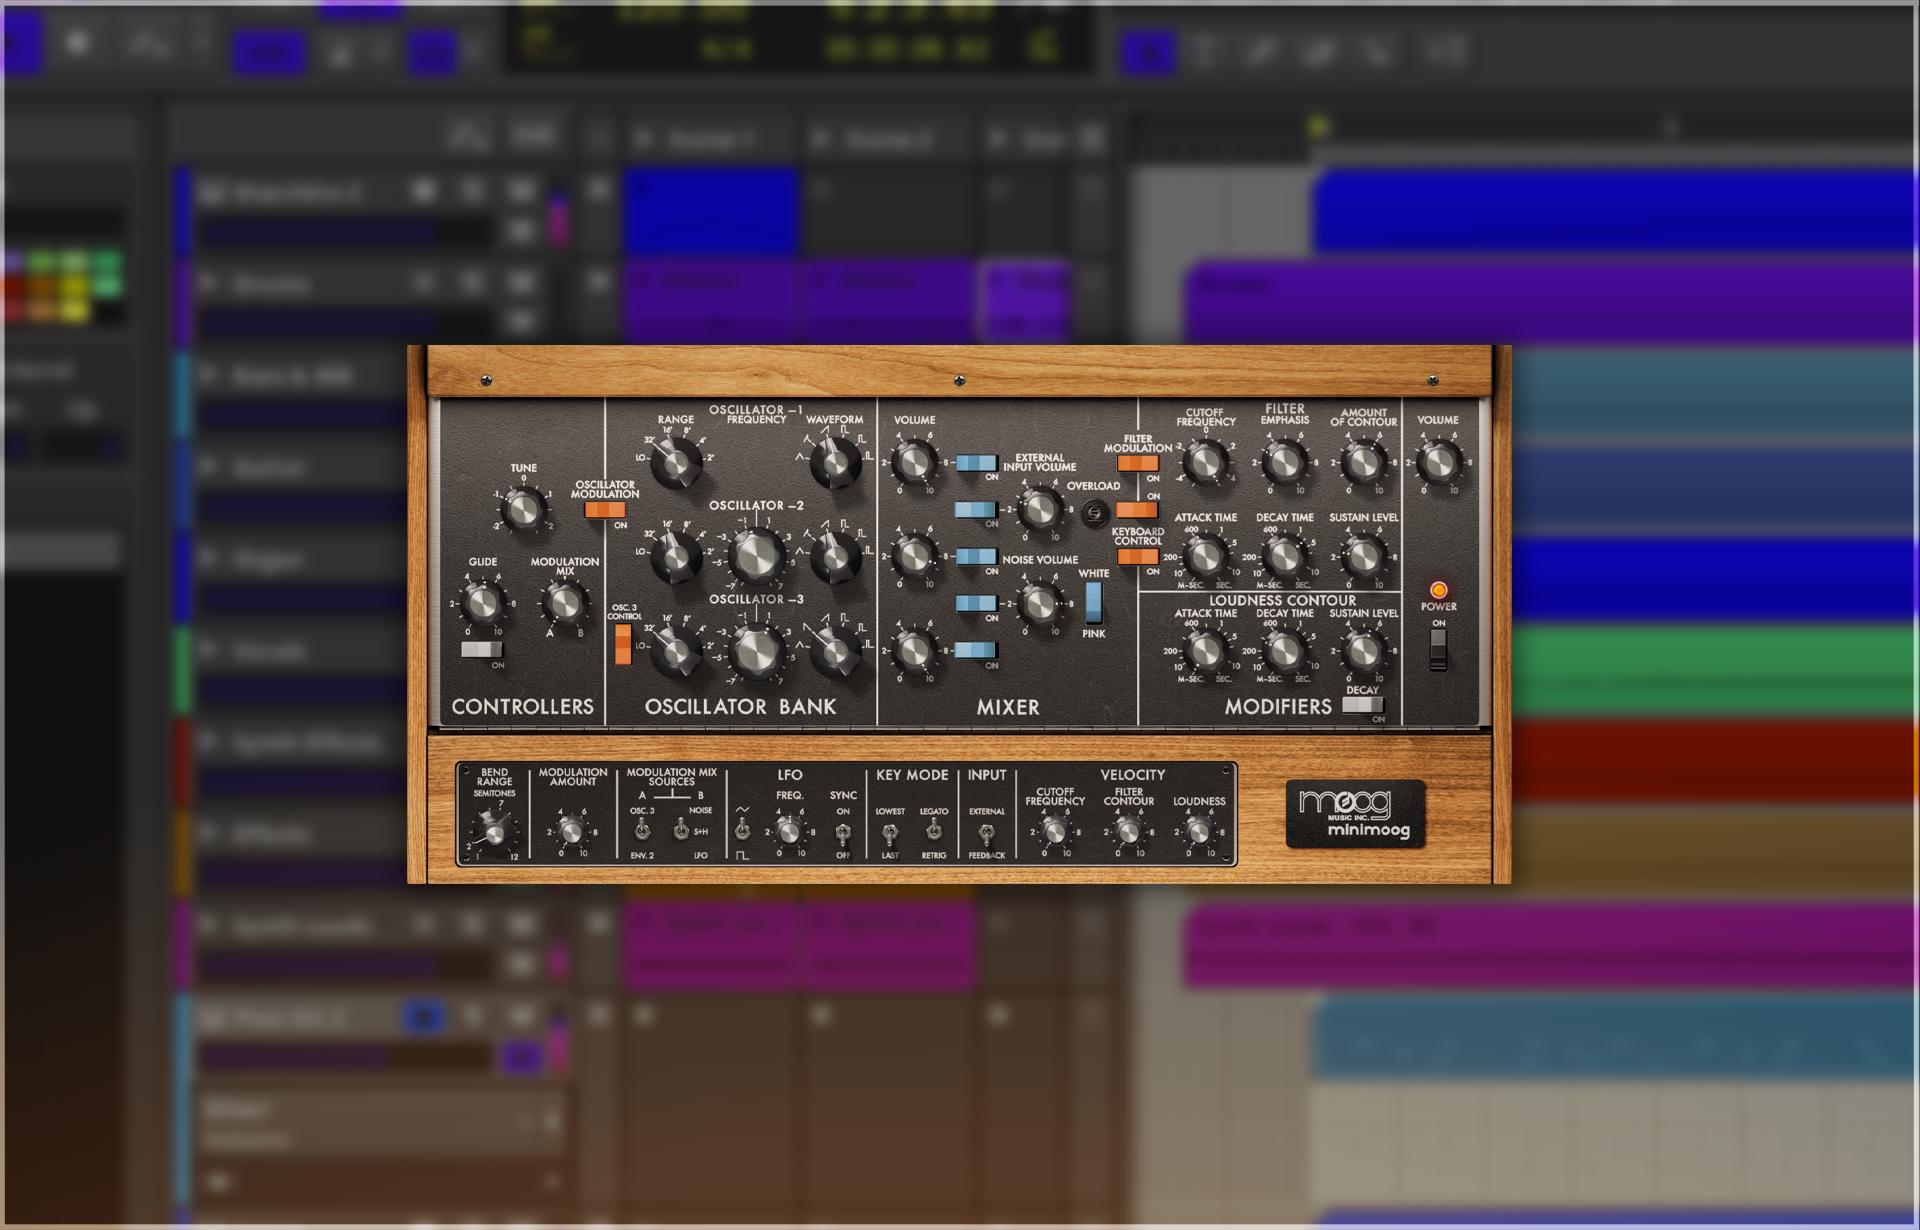This screenshot has height=1230, width=1920.
Task: Click the Overload indicator lamp in Mixer
Action: 1095,513
